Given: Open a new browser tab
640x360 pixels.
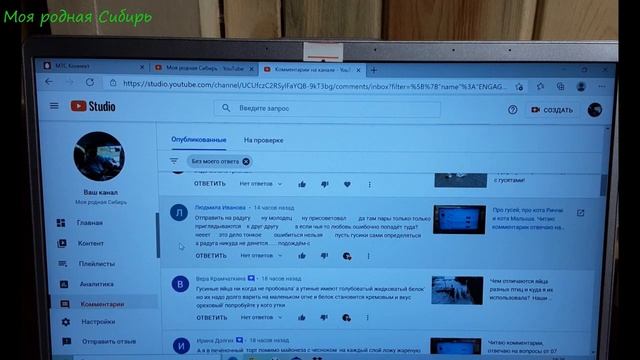Looking at the screenshot, I should point(373,70).
